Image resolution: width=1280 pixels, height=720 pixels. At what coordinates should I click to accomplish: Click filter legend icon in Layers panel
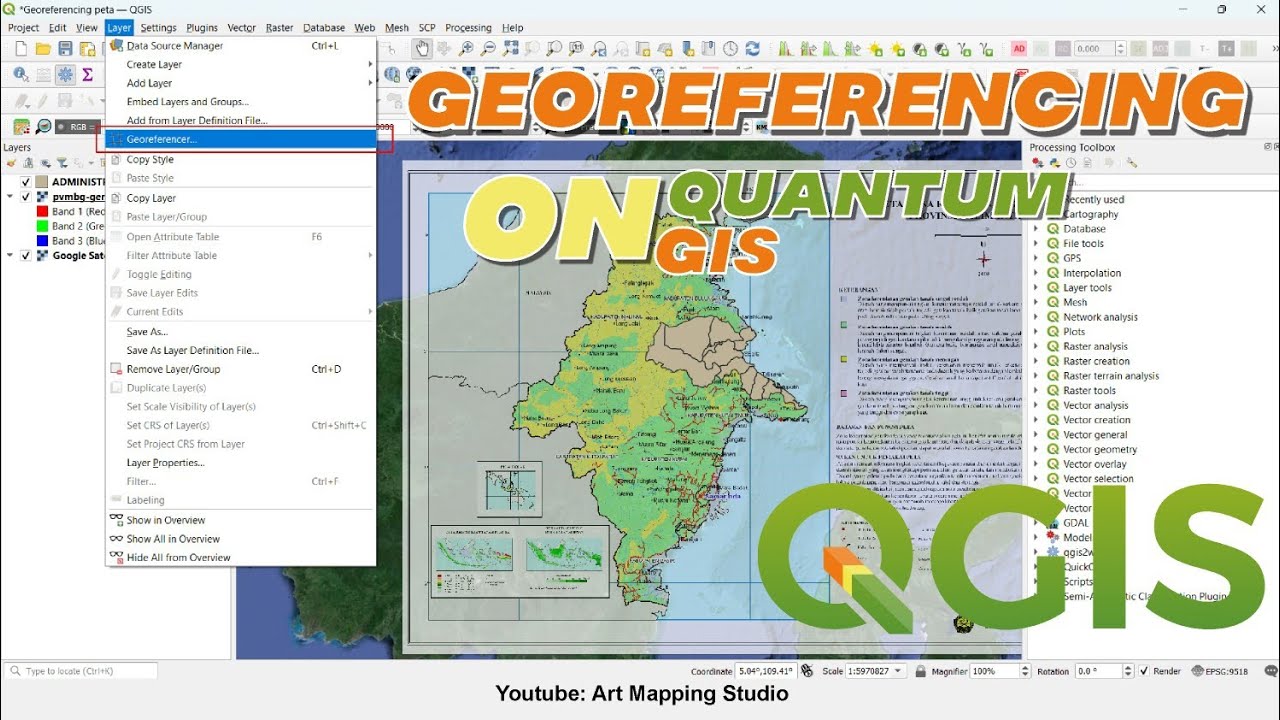coord(61,163)
